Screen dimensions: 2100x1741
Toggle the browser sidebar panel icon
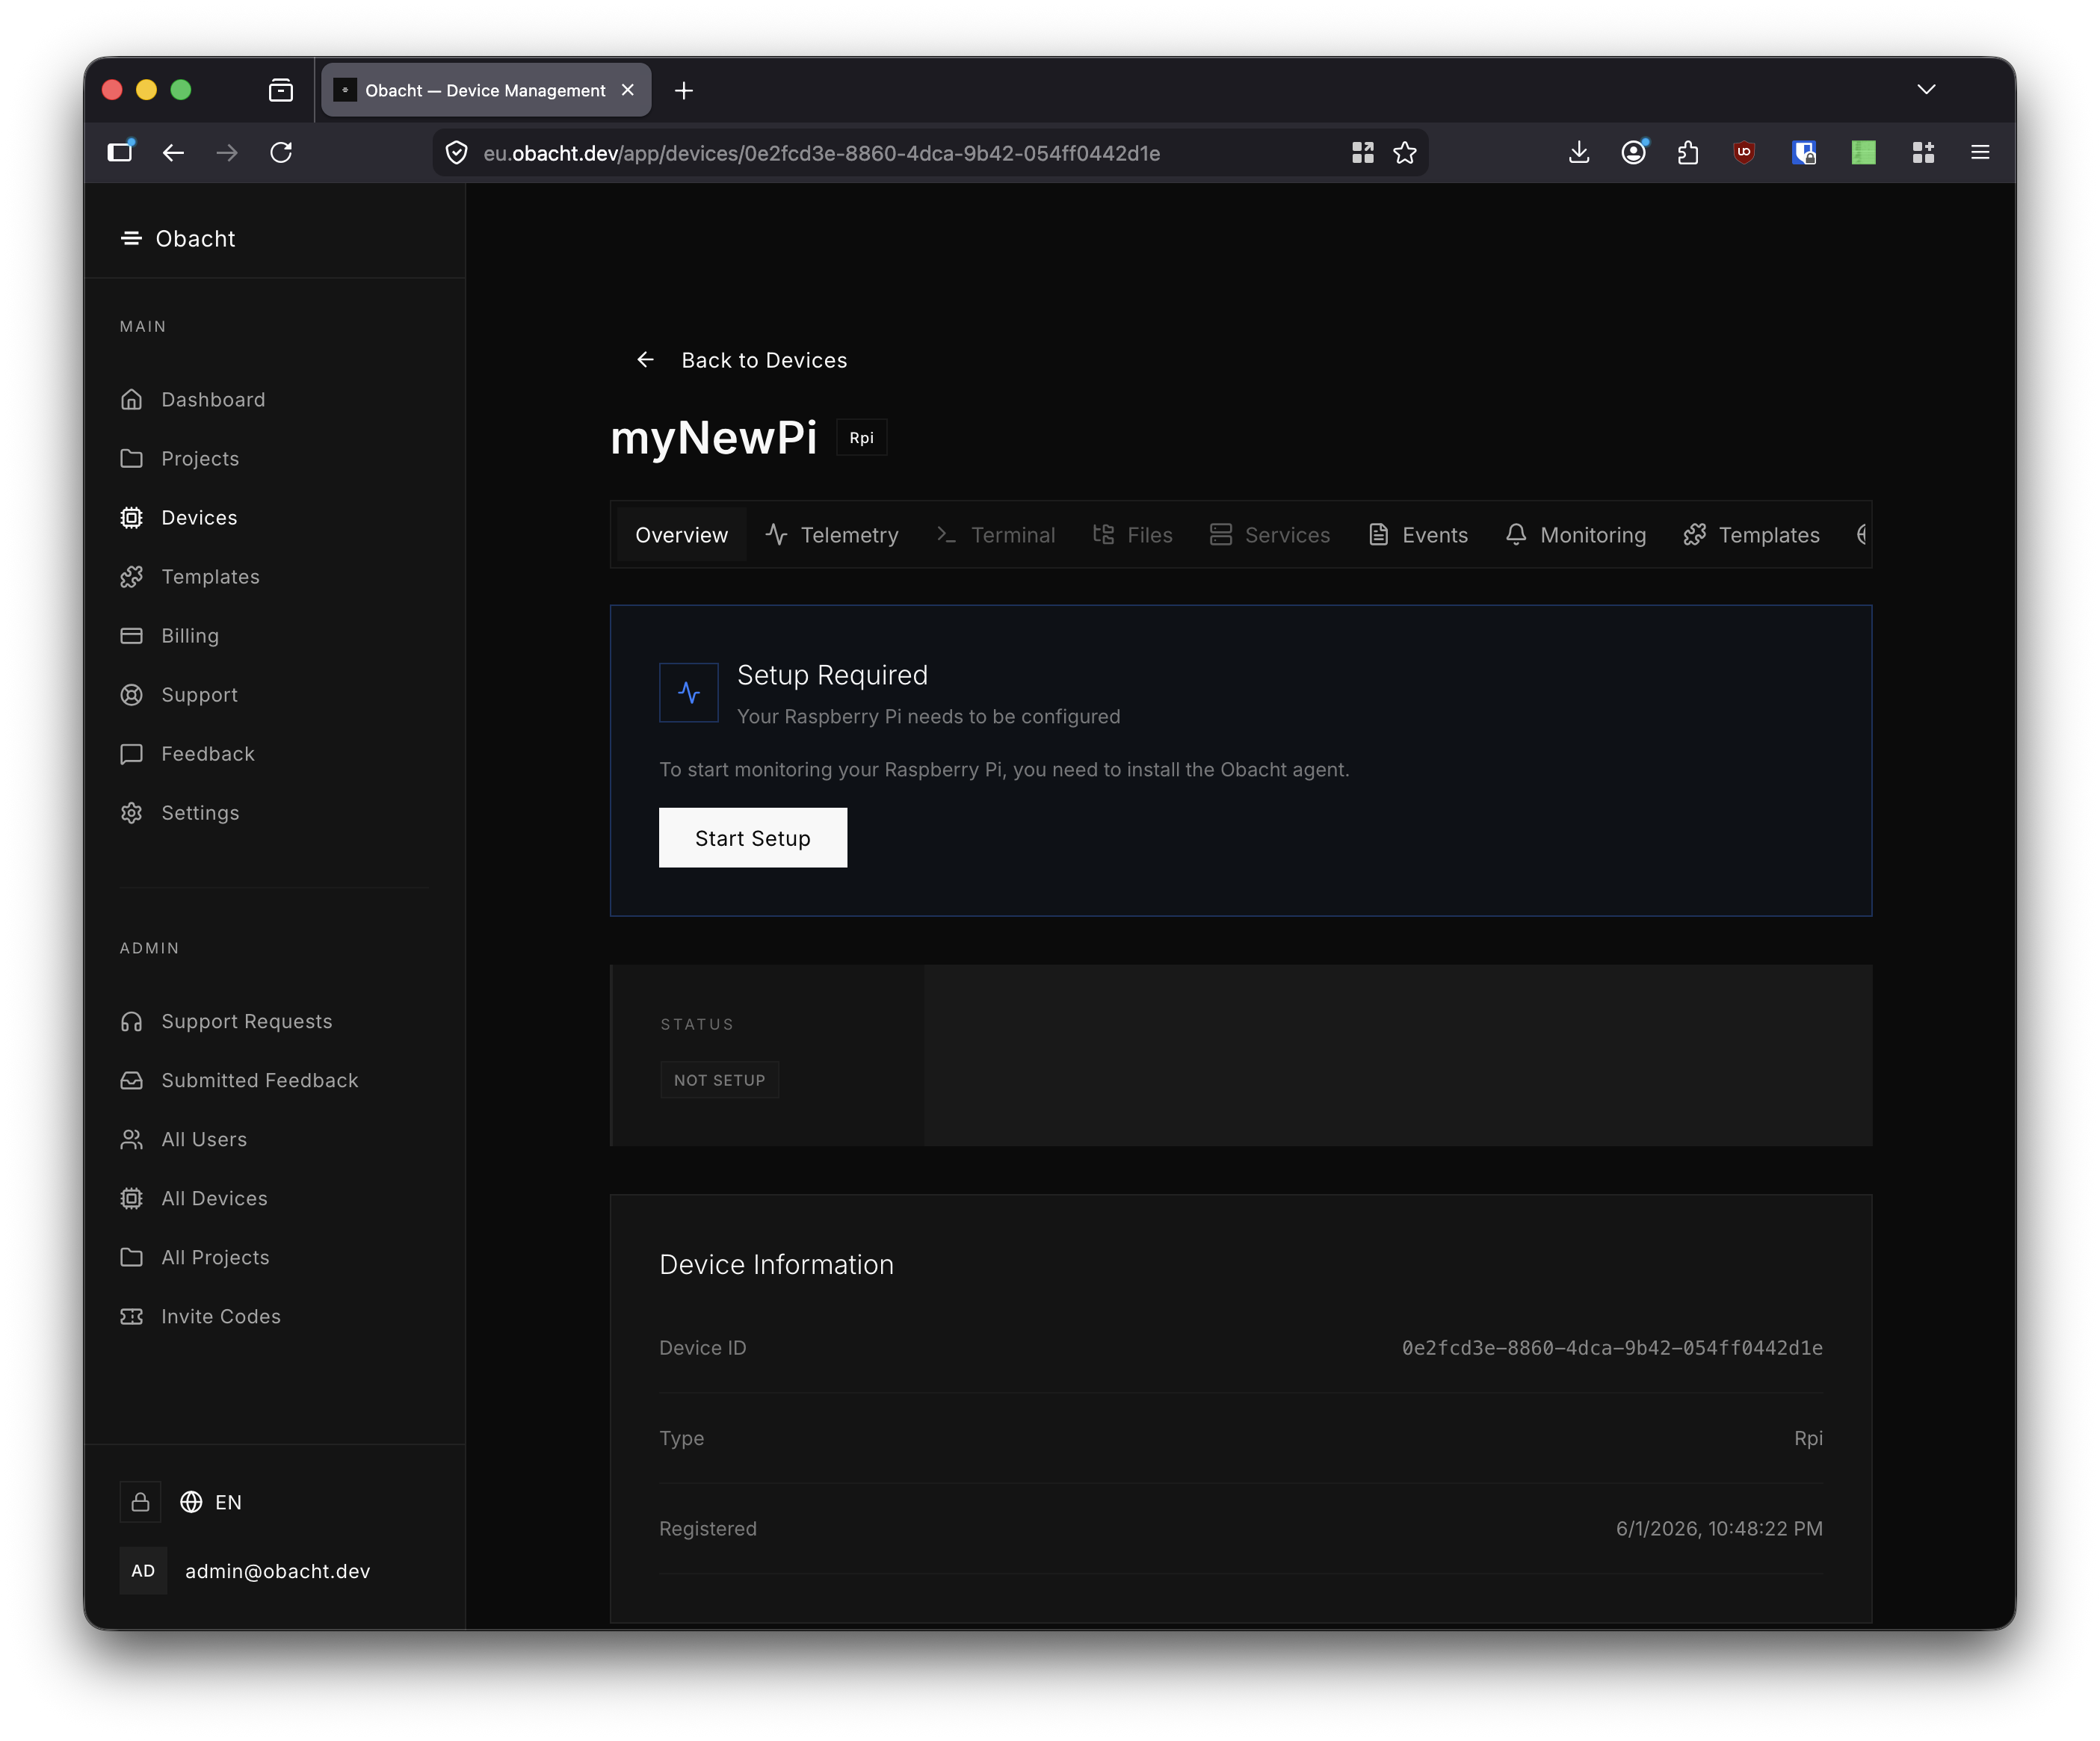121,151
